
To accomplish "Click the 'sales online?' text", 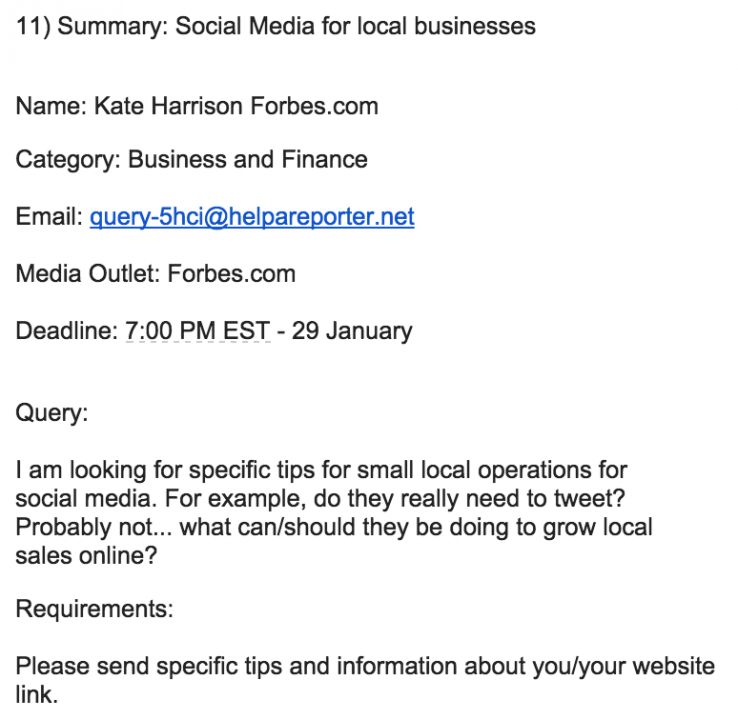I will click(86, 555).
